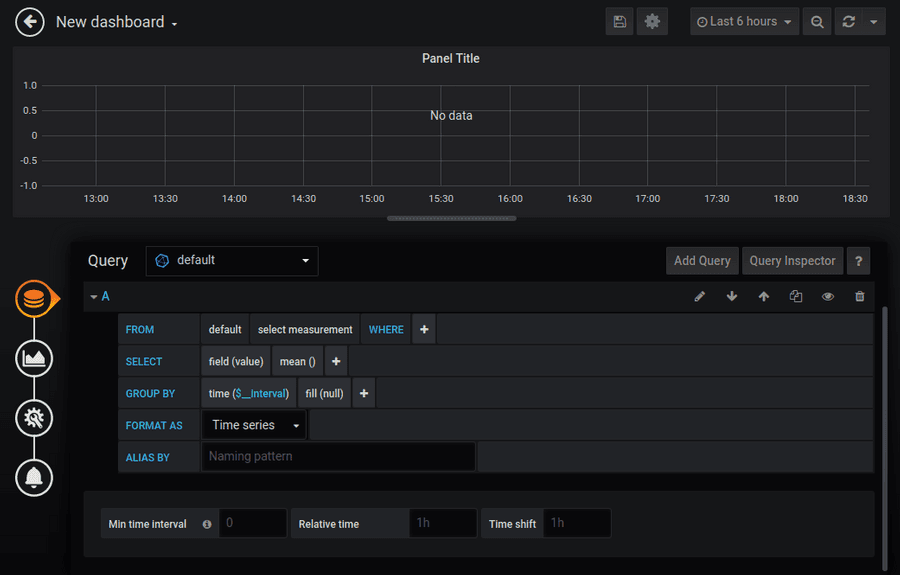Move query A up
Screen dimensions: 900x575
[763, 297]
